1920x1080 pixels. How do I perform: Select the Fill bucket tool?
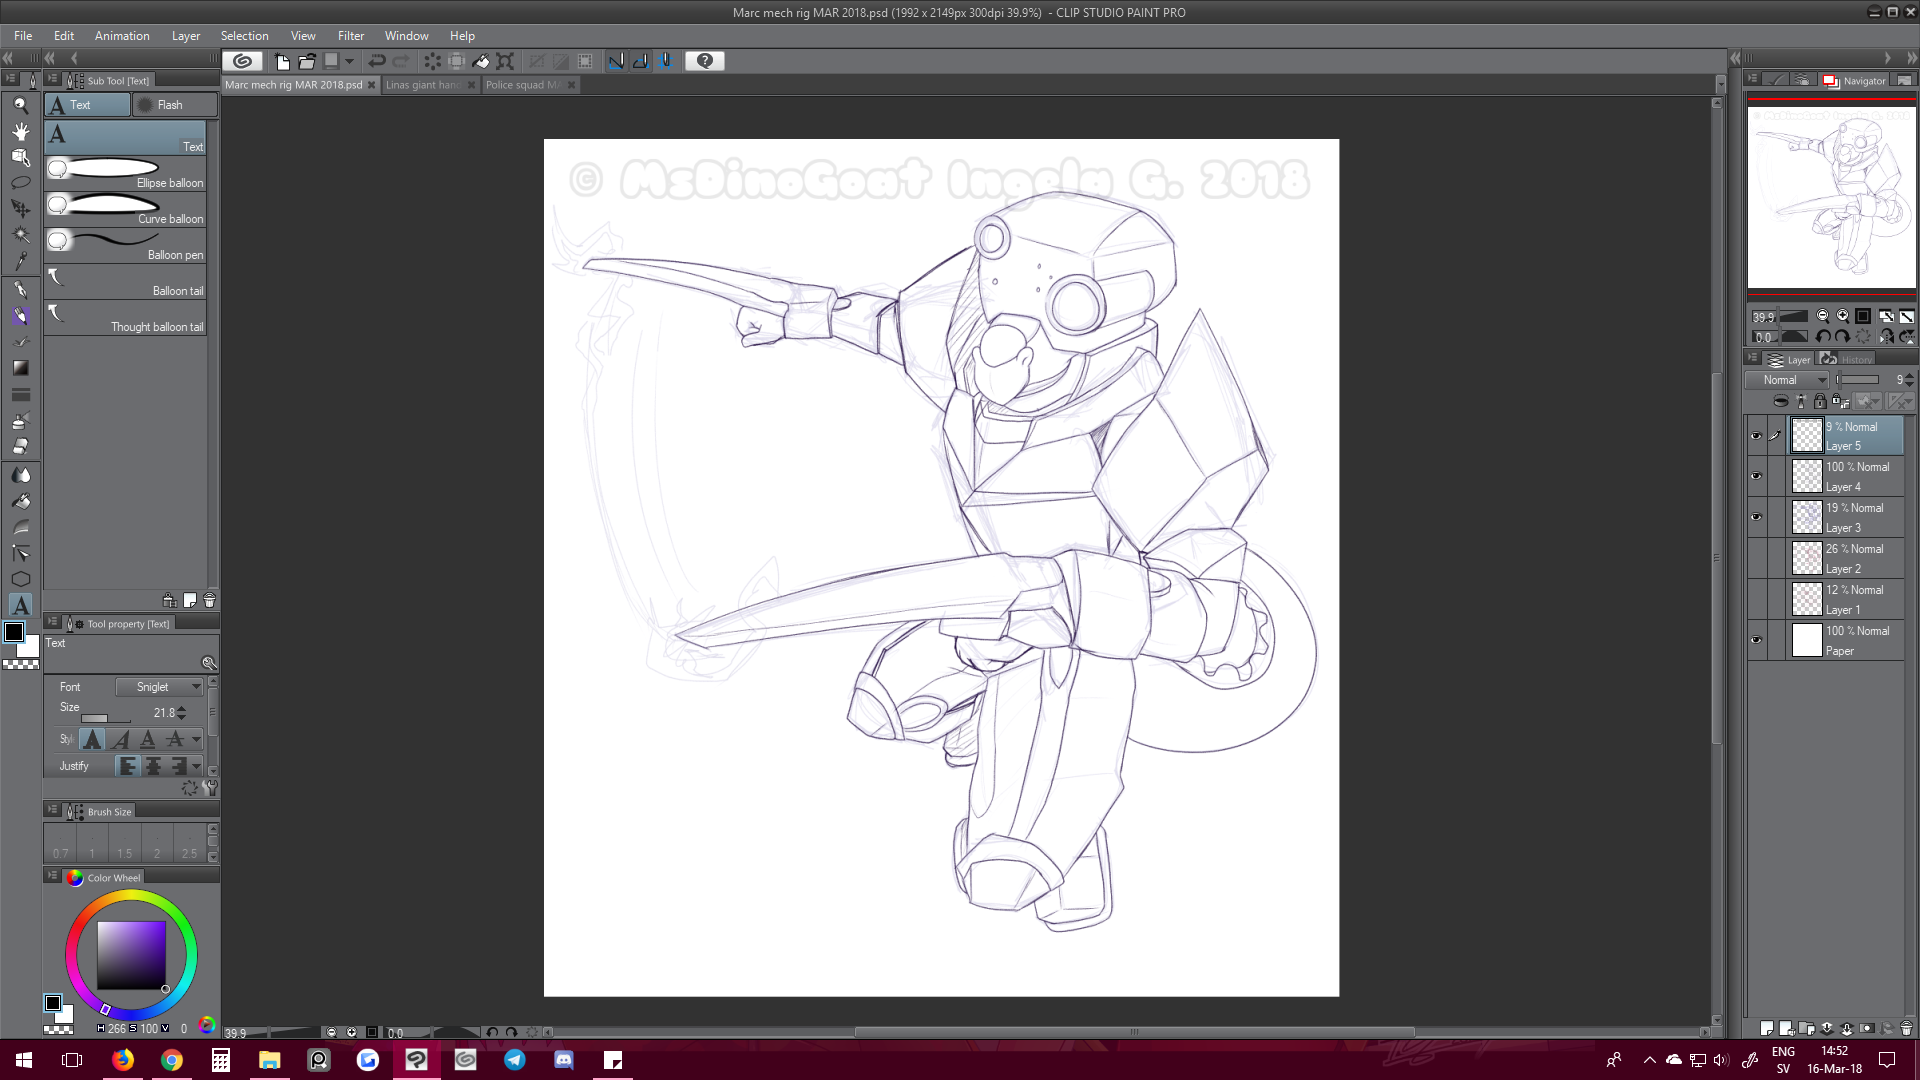(20, 501)
